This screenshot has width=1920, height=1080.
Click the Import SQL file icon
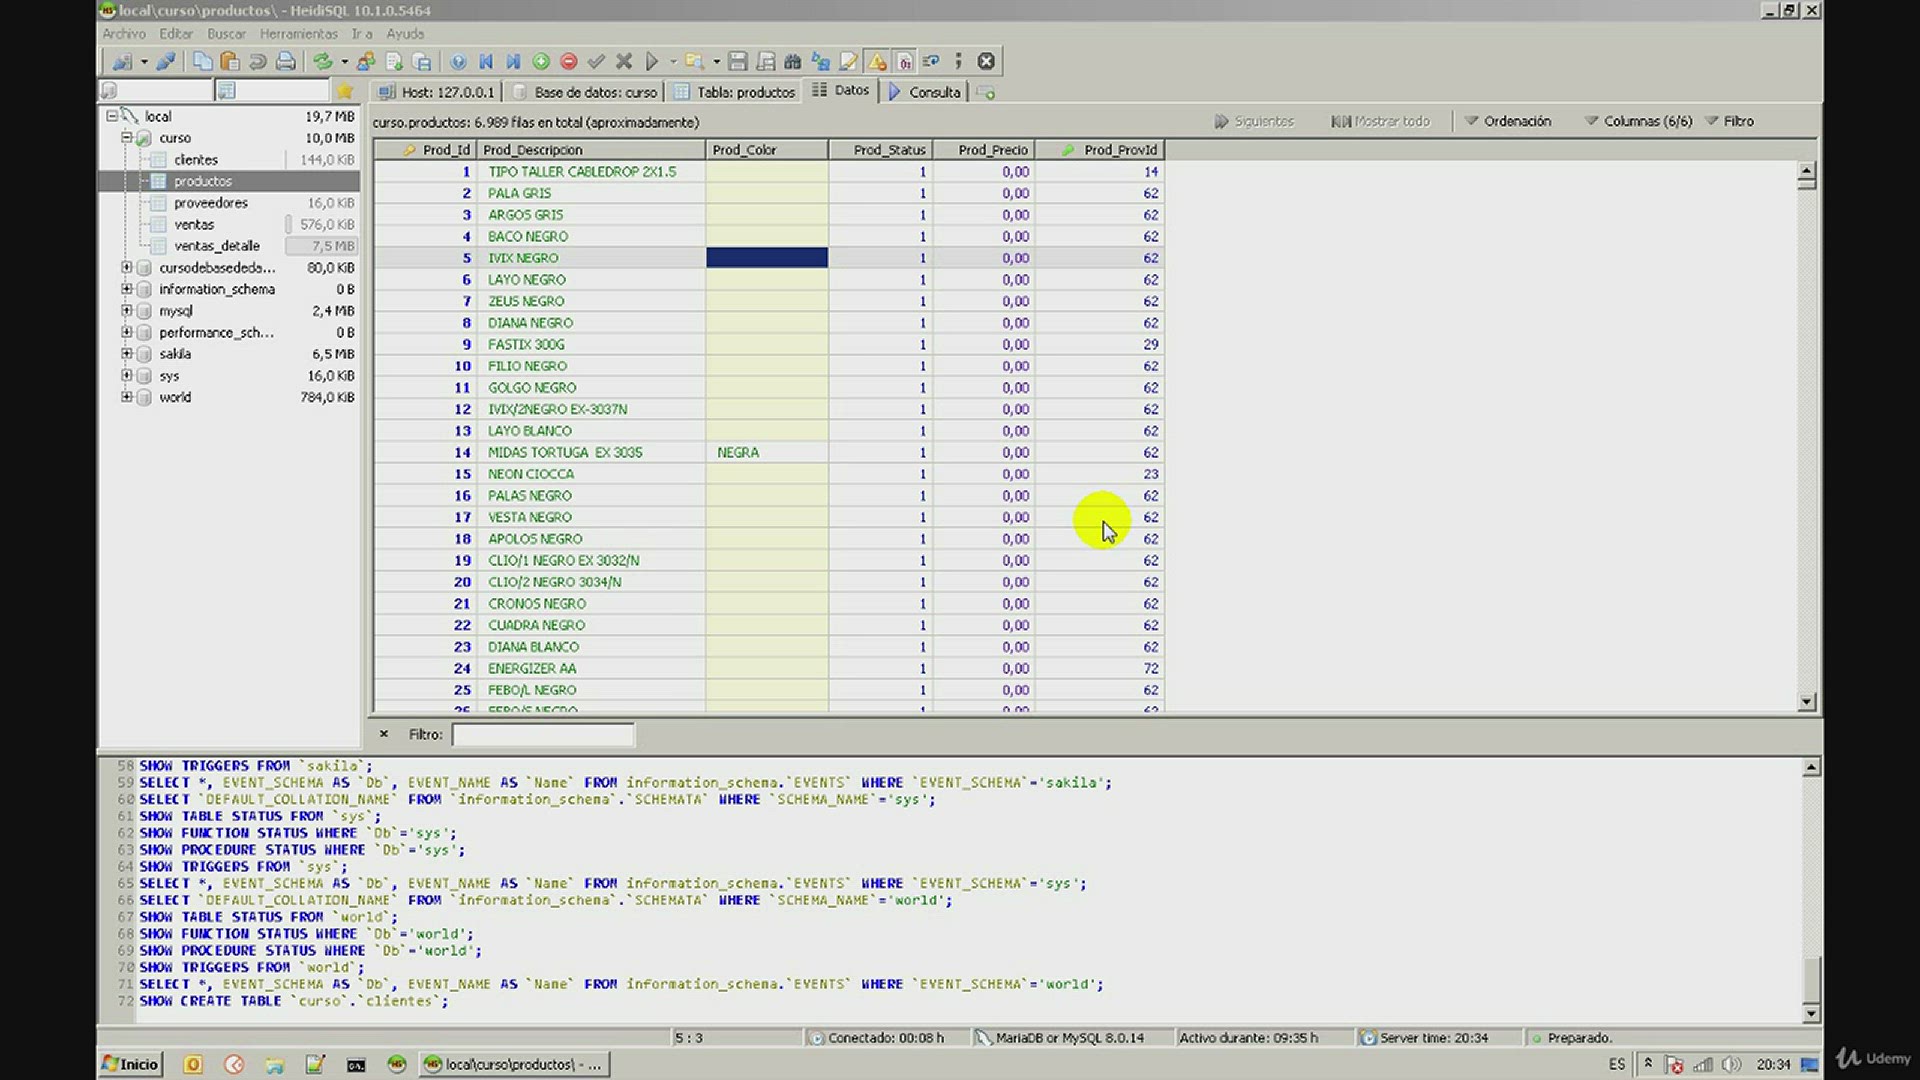[x=394, y=62]
